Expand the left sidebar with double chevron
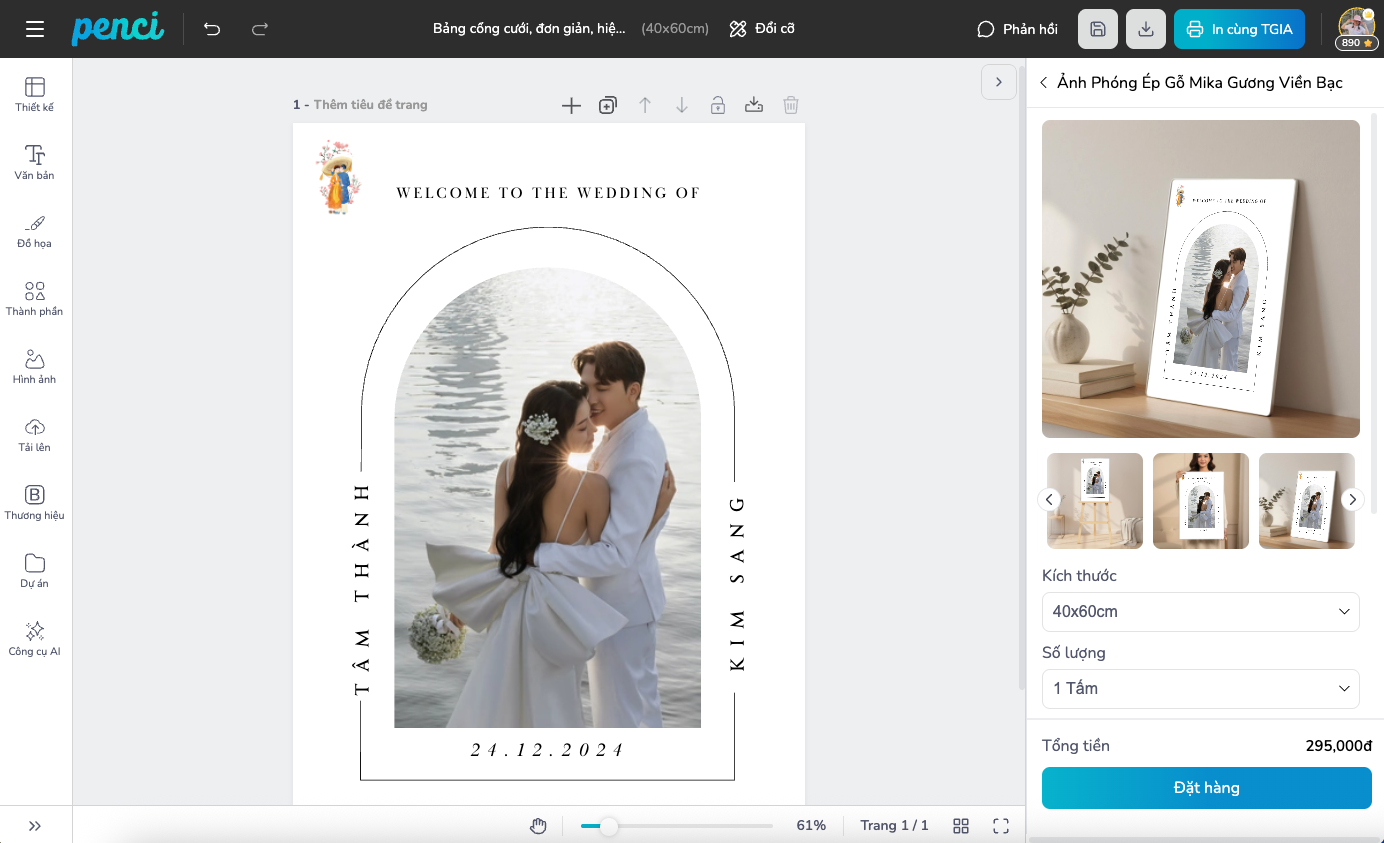This screenshot has height=843, width=1384. [x=35, y=825]
